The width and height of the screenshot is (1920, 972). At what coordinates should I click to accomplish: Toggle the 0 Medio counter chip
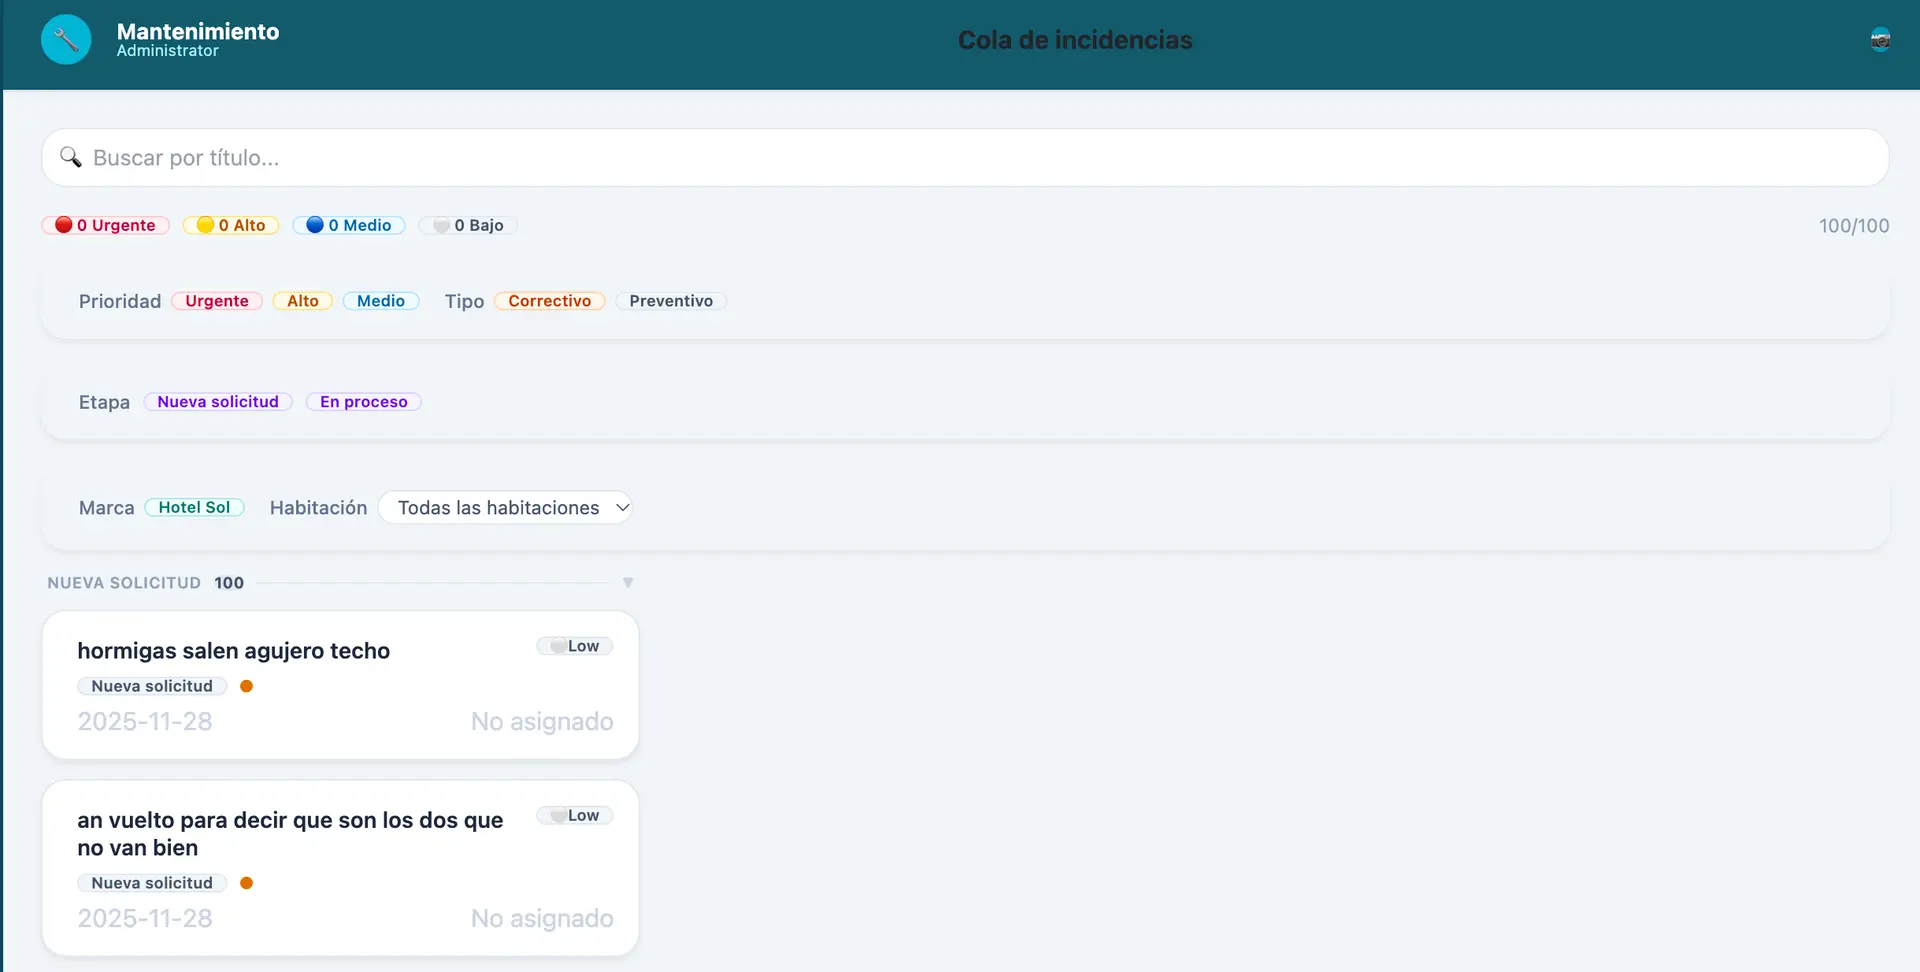(349, 225)
